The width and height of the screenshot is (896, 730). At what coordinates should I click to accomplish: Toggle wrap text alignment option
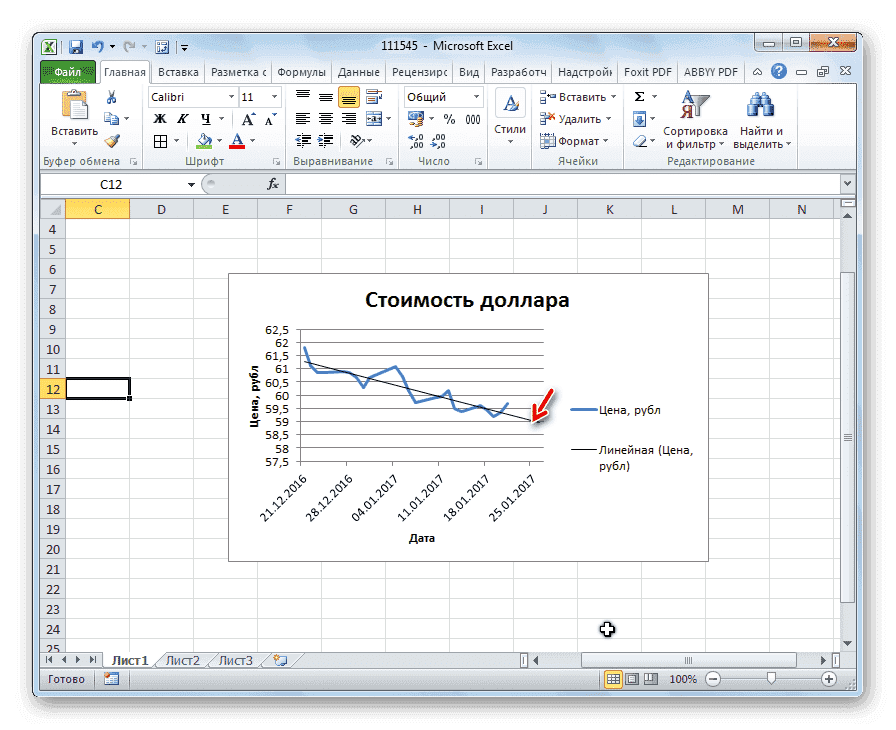[373, 97]
